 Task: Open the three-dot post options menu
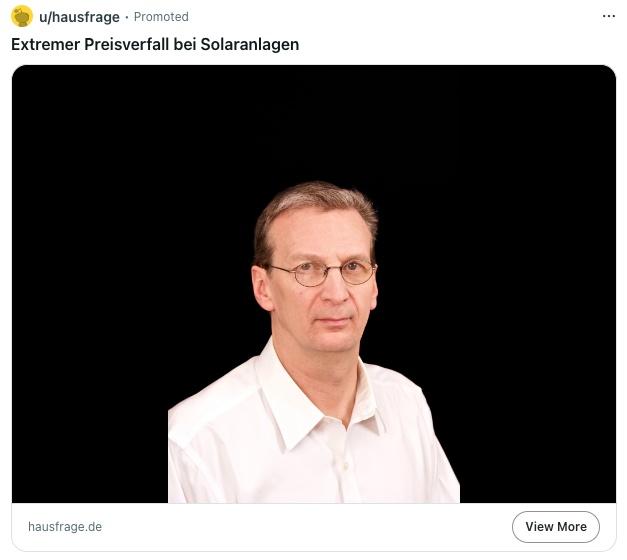click(609, 16)
